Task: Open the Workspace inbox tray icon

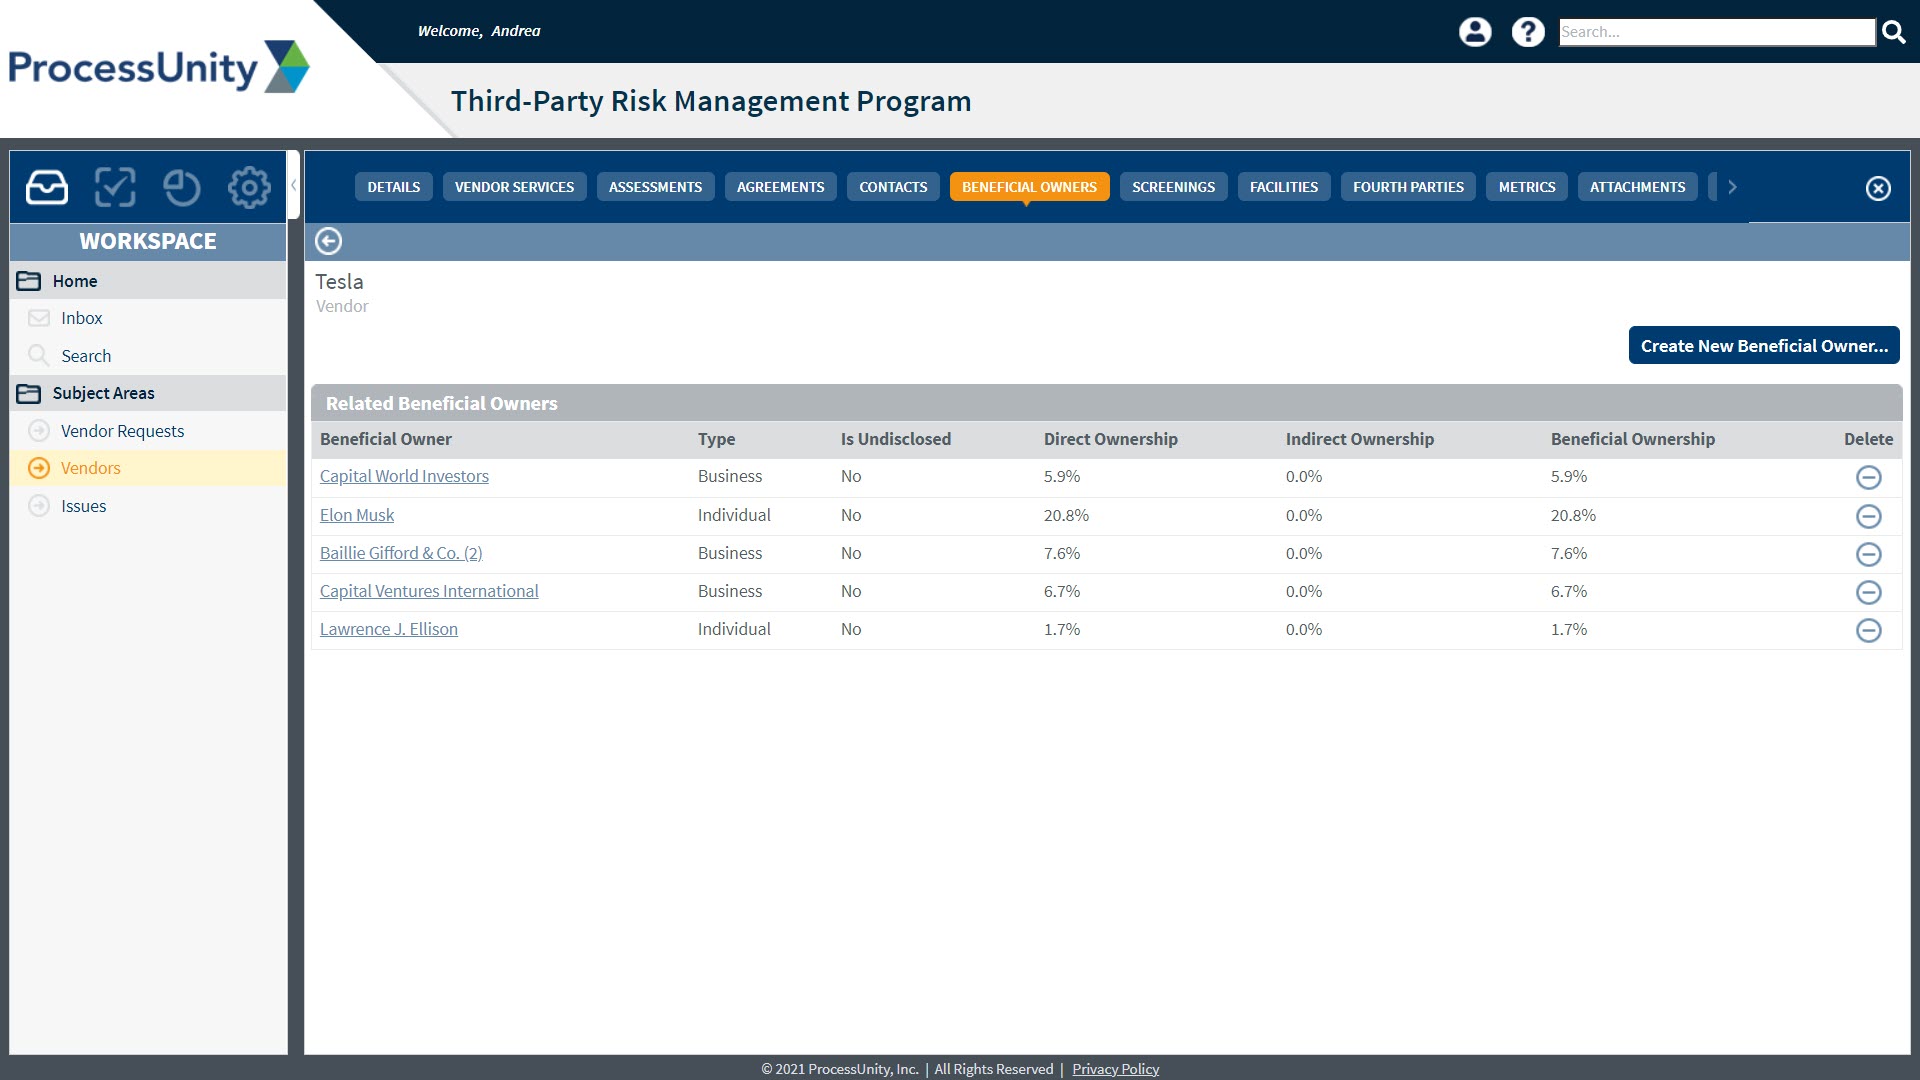Action: coord(47,187)
